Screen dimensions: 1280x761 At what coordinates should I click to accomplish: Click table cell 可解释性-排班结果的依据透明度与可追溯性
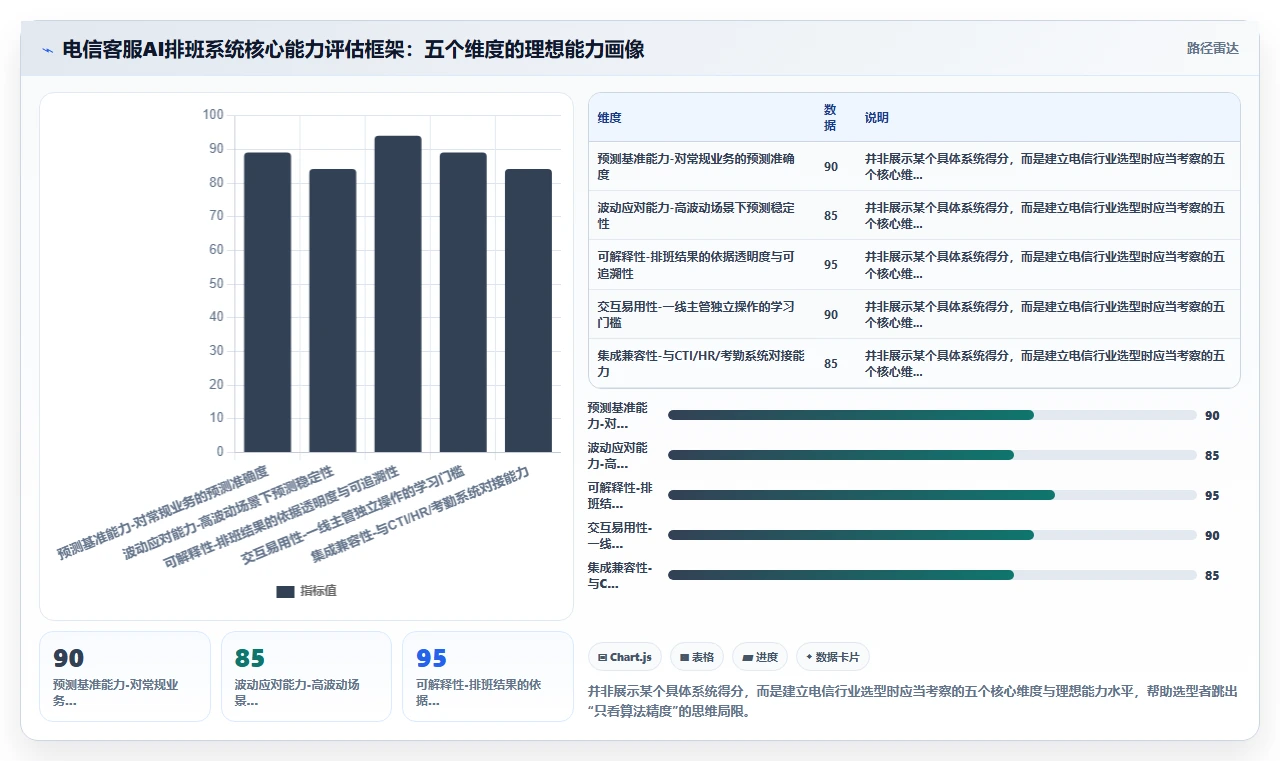tap(700, 264)
